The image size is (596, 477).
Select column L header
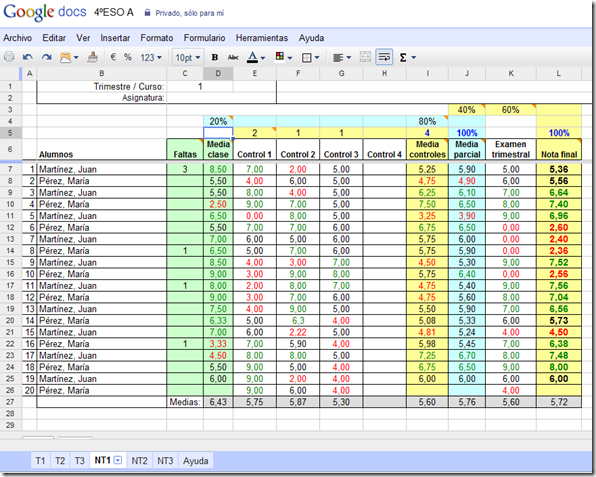[558, 73]
